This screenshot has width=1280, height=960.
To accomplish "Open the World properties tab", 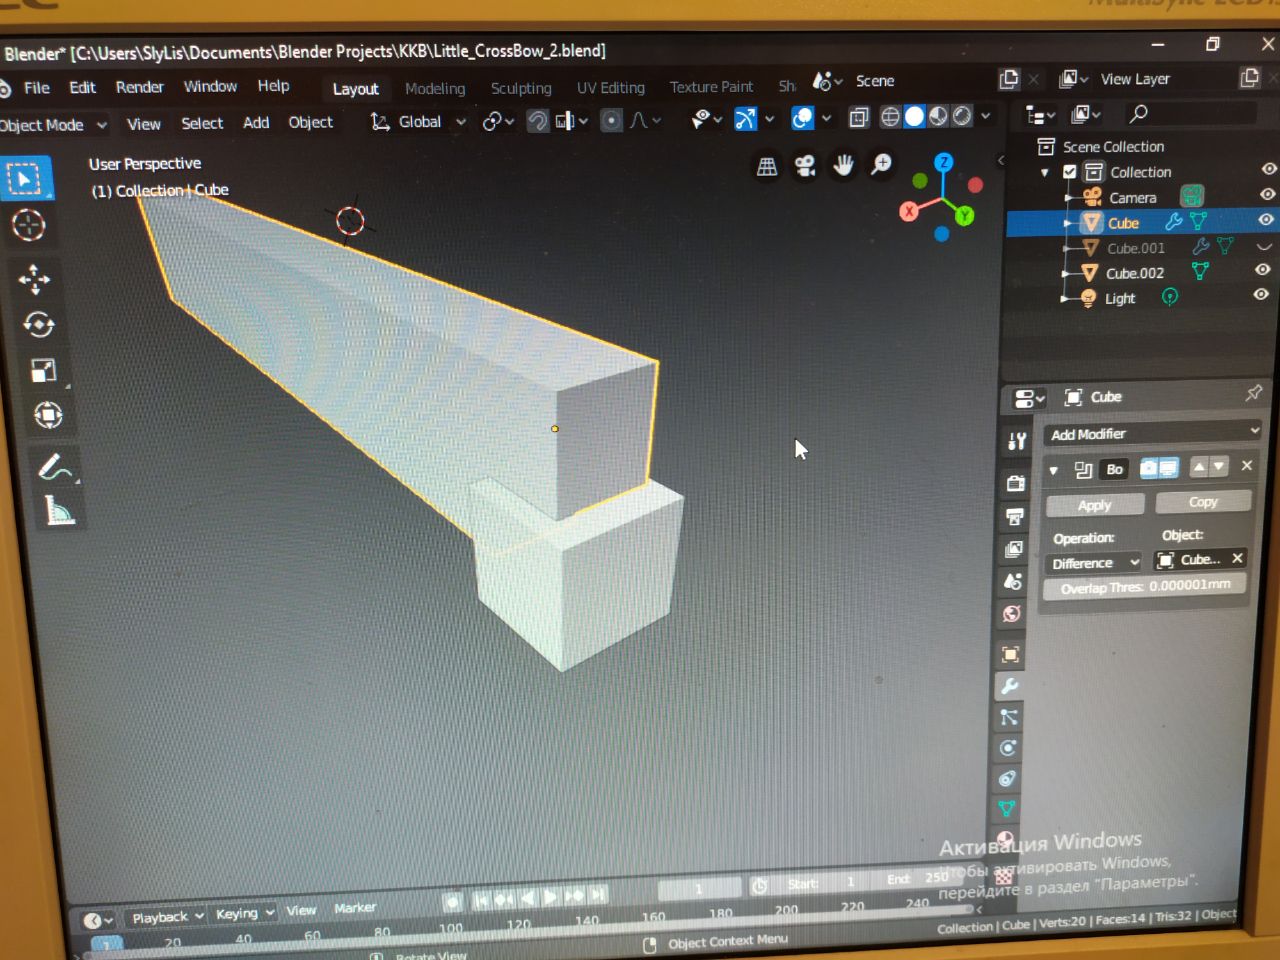I will (1011, 613).
